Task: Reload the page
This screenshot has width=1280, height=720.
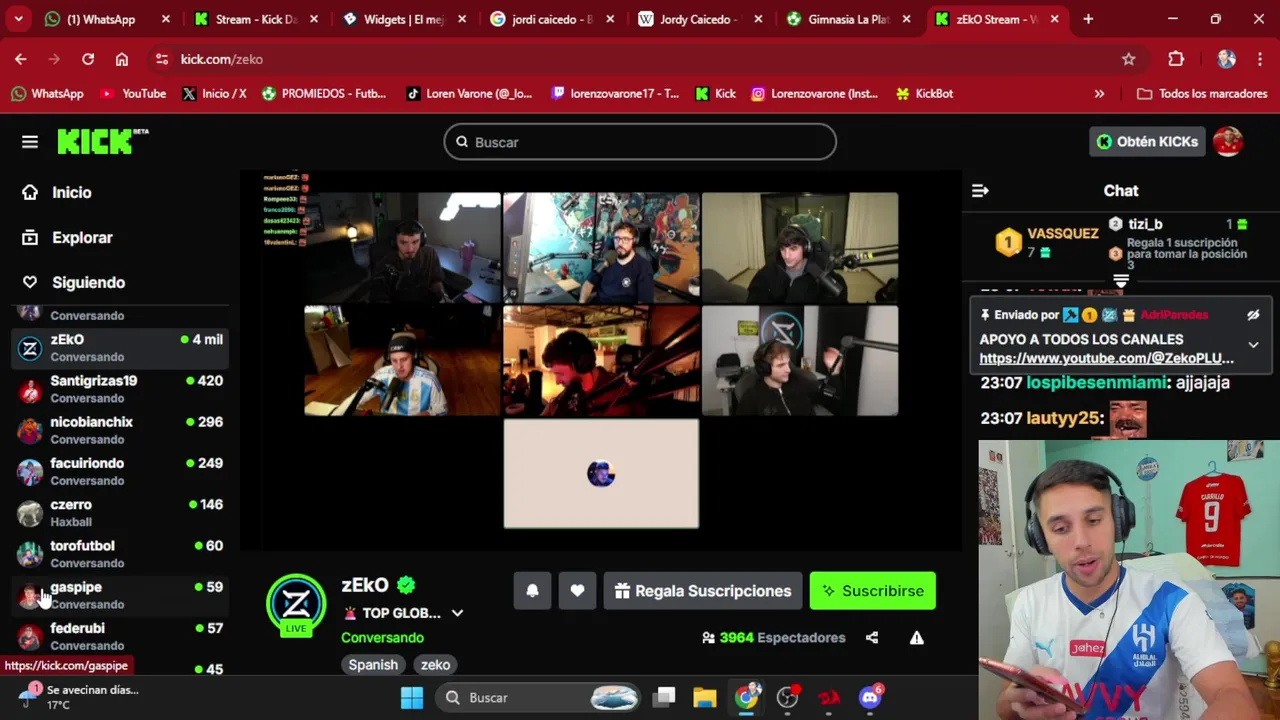Action: [88, 59]
